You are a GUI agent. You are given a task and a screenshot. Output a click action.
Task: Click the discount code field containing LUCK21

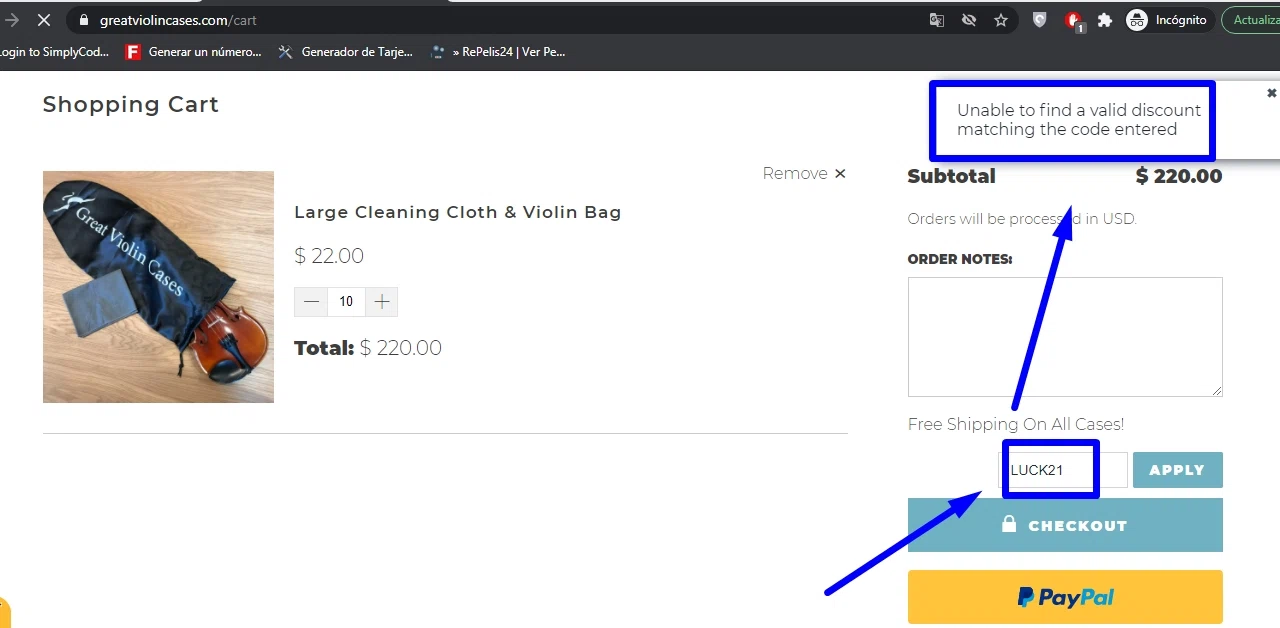tap(1063, 470)
